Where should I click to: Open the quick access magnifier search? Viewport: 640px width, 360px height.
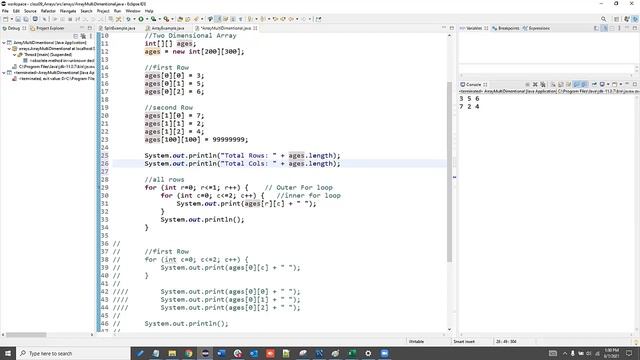[x=603, y=19]
